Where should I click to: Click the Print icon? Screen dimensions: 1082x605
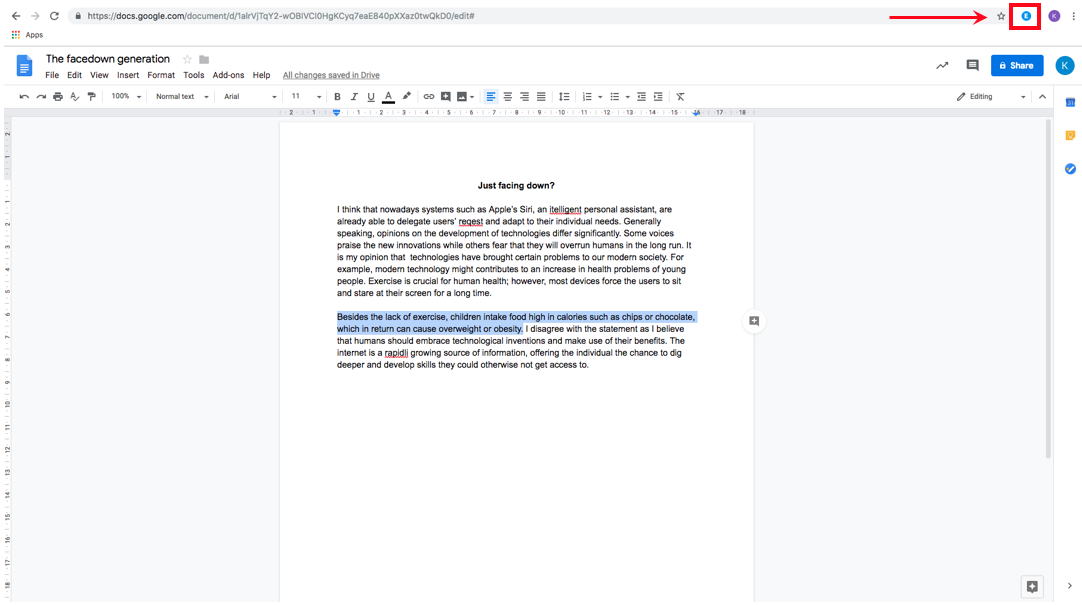pos(58,97)
